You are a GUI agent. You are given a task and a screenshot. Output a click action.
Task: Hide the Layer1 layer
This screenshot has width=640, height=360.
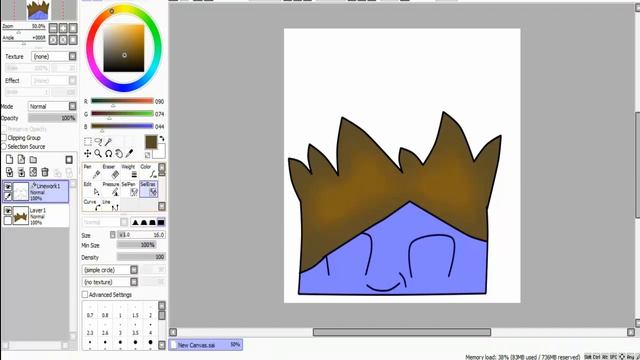pos(8,211)
